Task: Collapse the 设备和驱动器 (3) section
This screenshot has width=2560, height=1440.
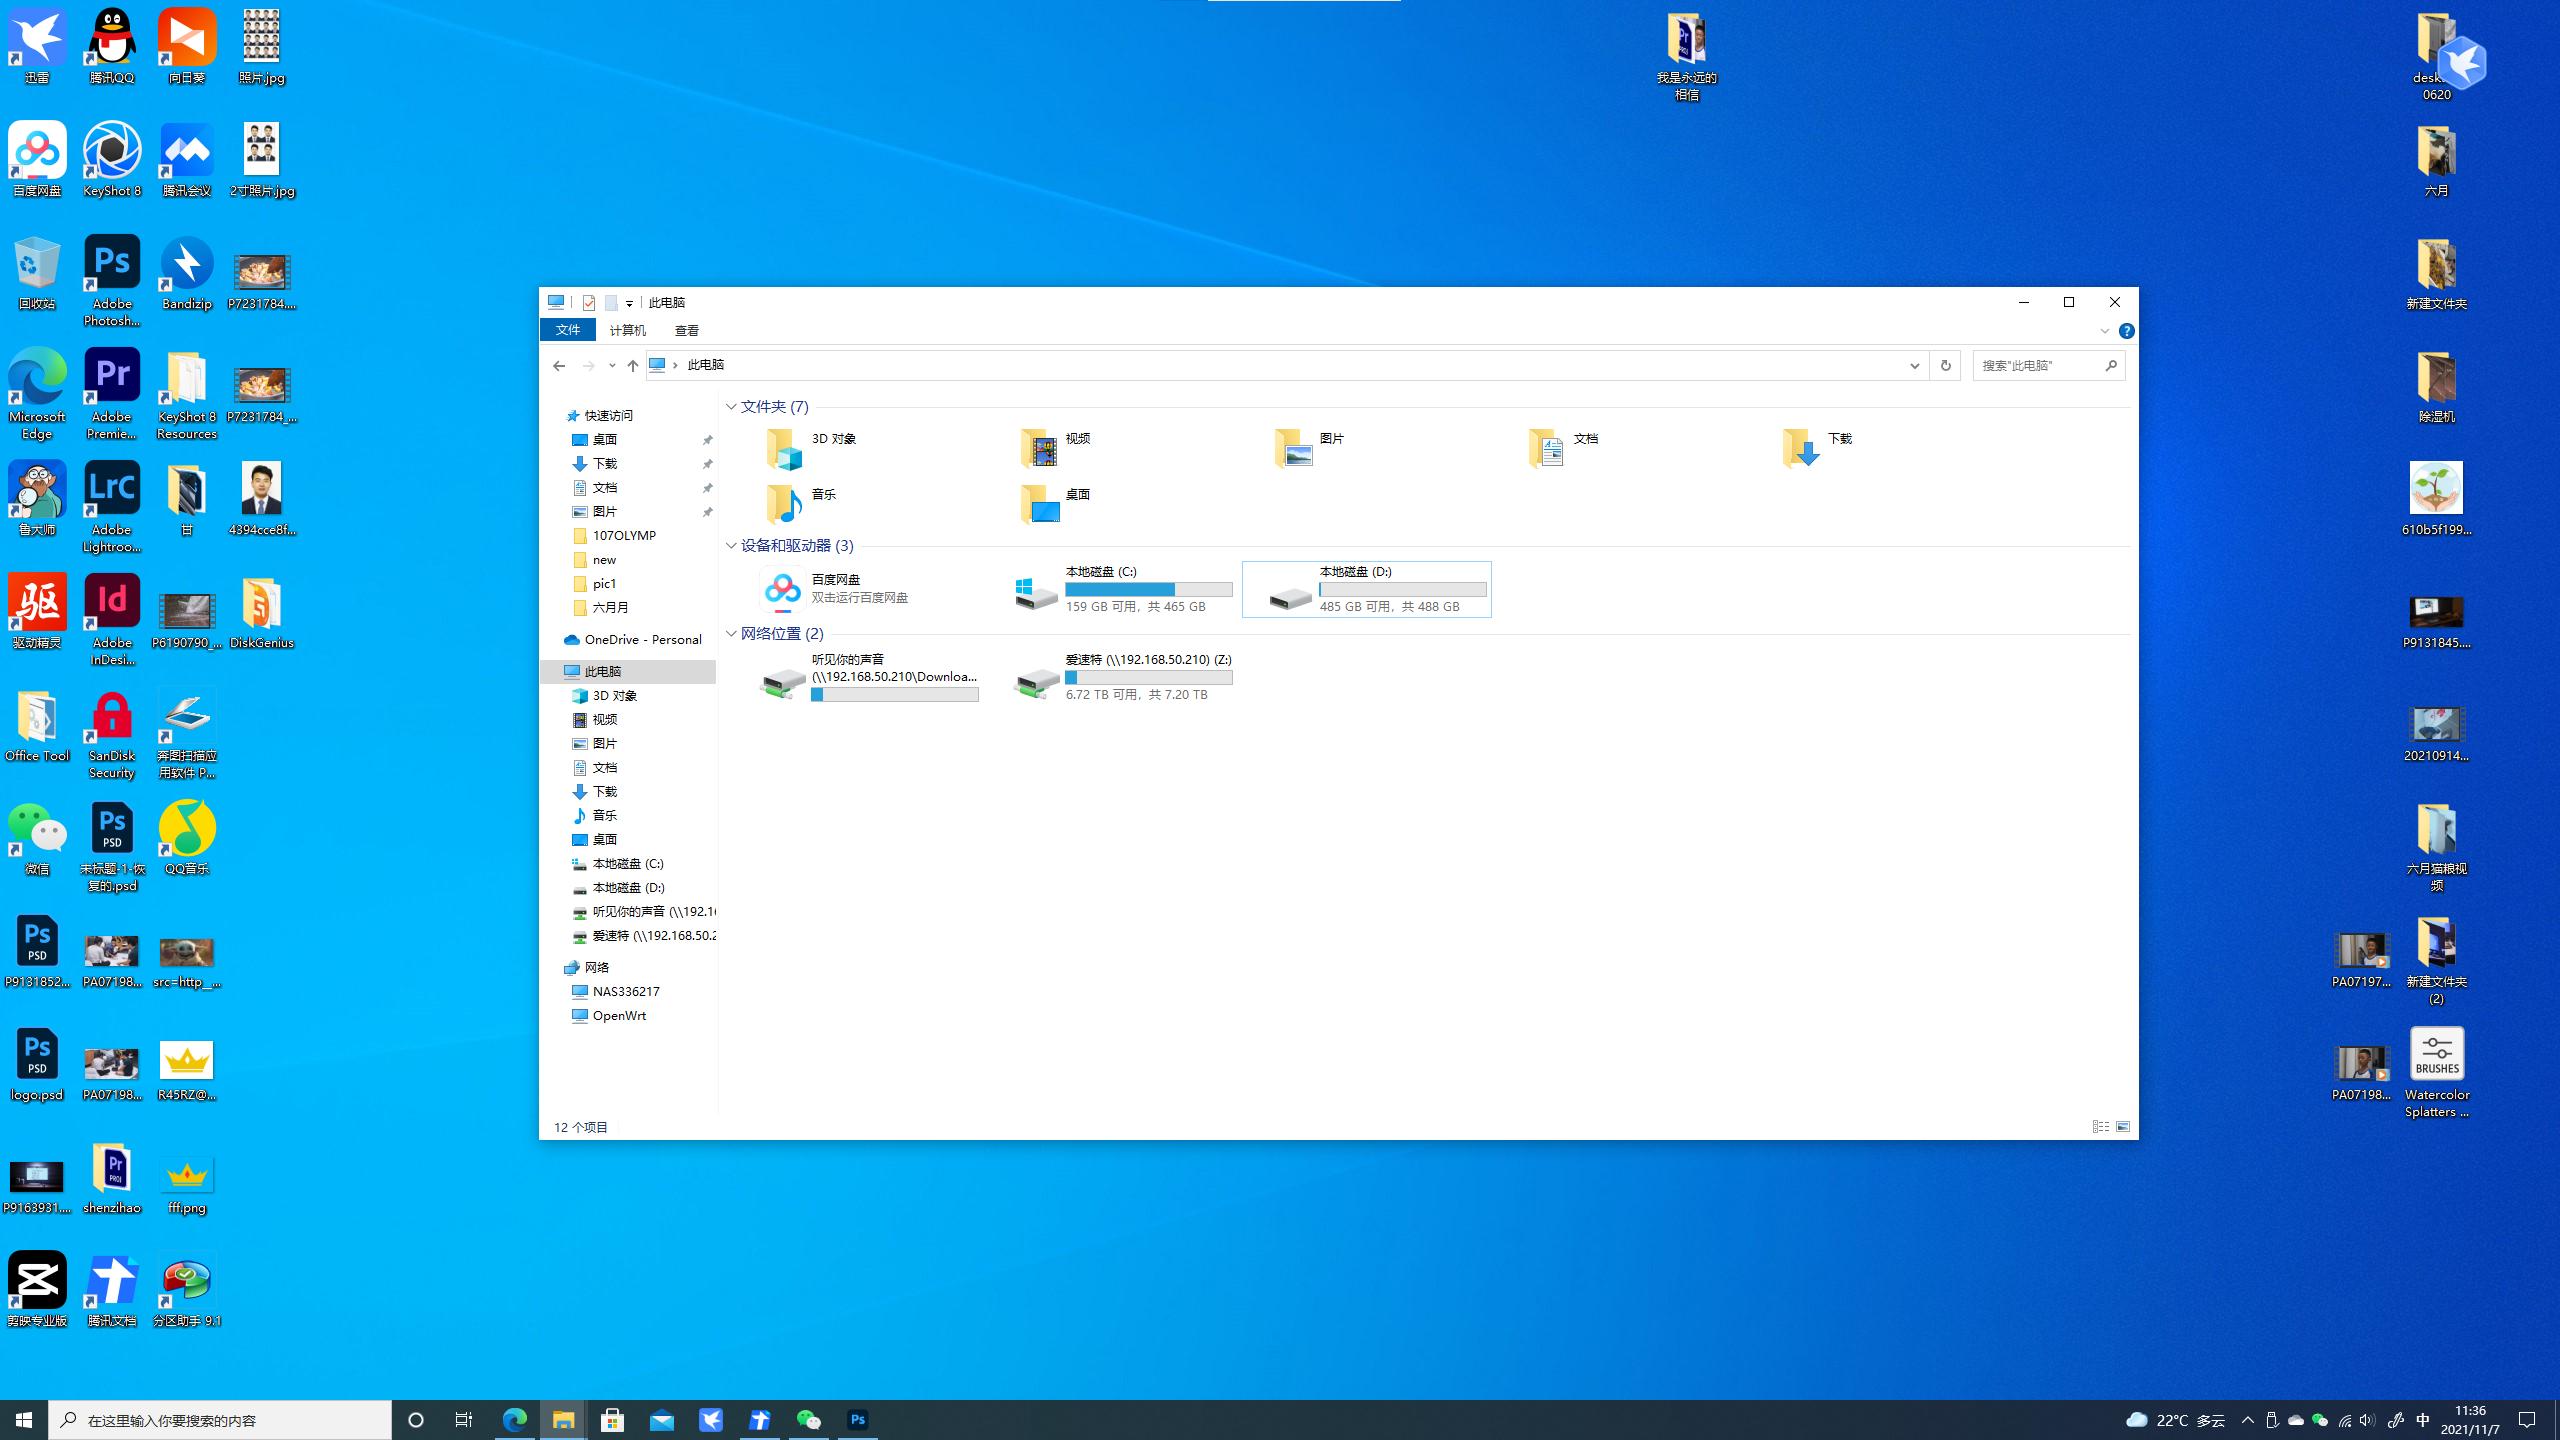Action: click(731, 546)
